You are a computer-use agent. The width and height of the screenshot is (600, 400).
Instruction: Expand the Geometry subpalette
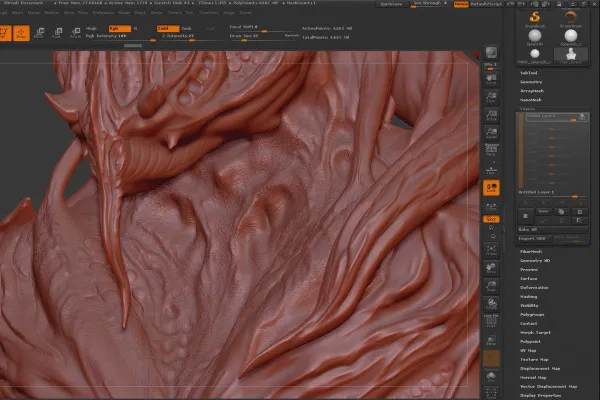click(x=531, y=82)
